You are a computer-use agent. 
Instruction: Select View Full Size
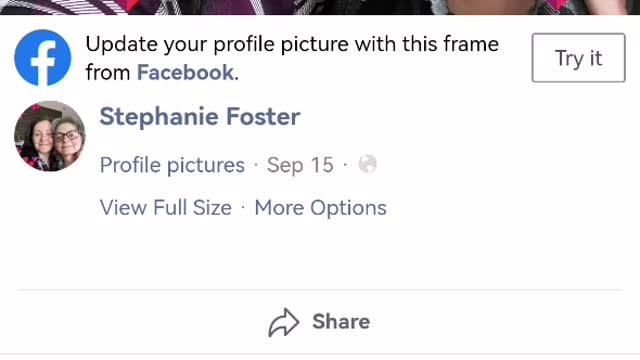(166, 207)
